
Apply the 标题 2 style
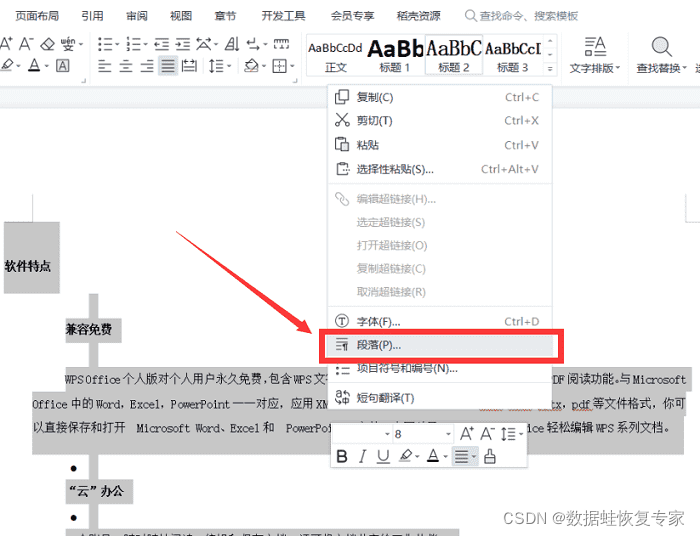[454, 56]
